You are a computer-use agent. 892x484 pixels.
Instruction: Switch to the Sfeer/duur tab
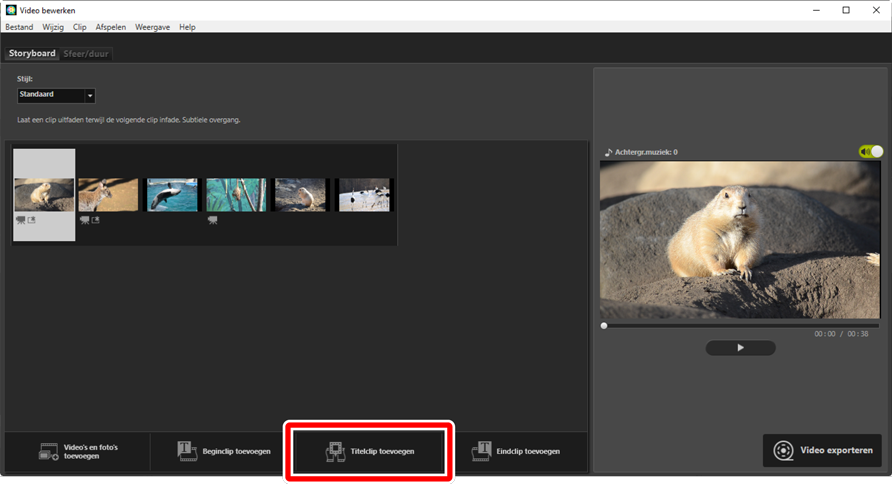coord(86,53)
